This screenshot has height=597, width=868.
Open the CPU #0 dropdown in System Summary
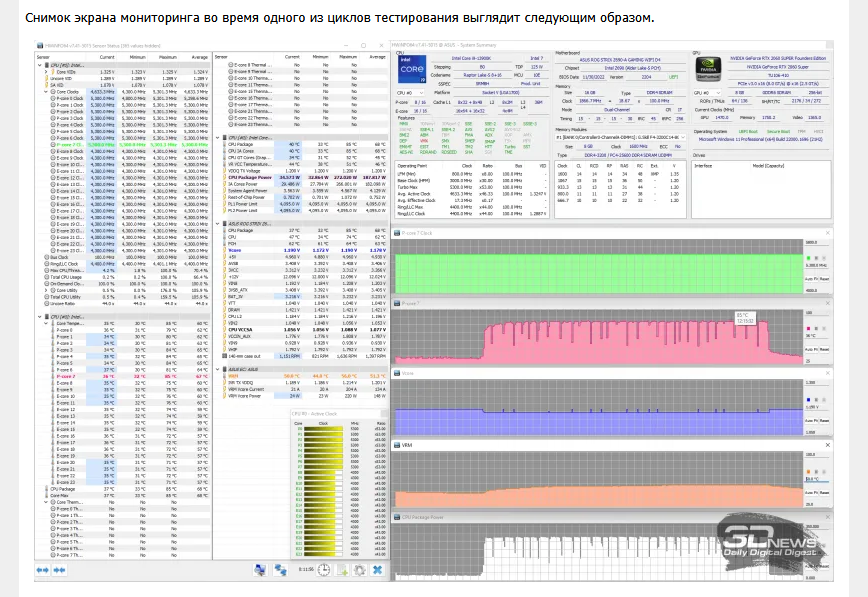pyautogui.click(x=411, y=92)
